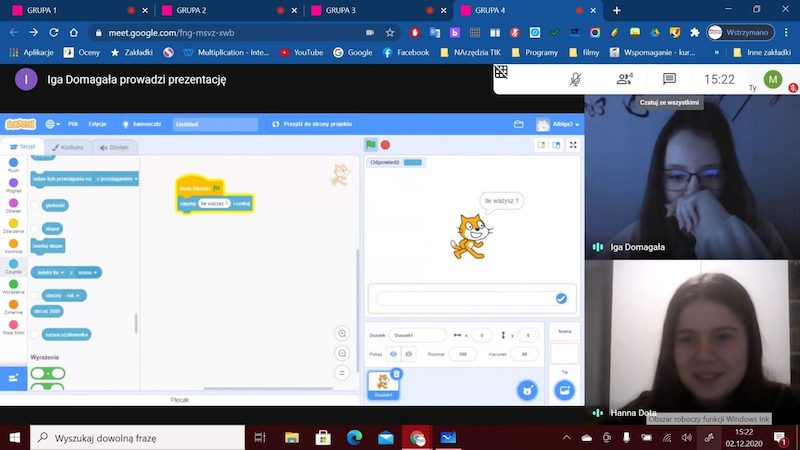Open Meet chat with everyone
This screenshot has height=450, width=800.
click(669, 79)
